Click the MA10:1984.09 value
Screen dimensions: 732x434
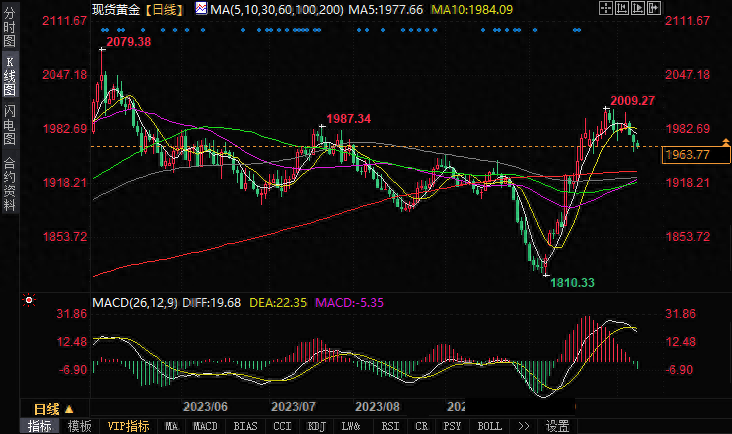click(x=472, y=9)
